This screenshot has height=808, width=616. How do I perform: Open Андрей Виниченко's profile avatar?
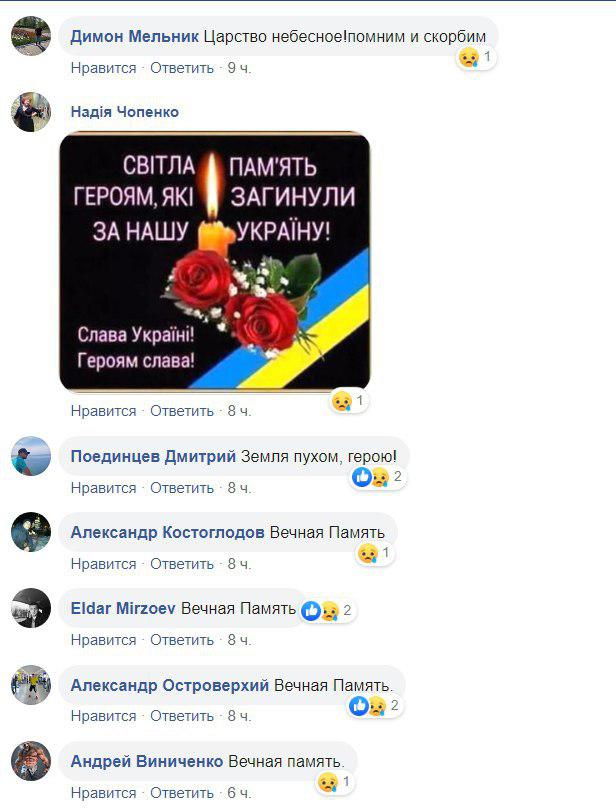31,761
